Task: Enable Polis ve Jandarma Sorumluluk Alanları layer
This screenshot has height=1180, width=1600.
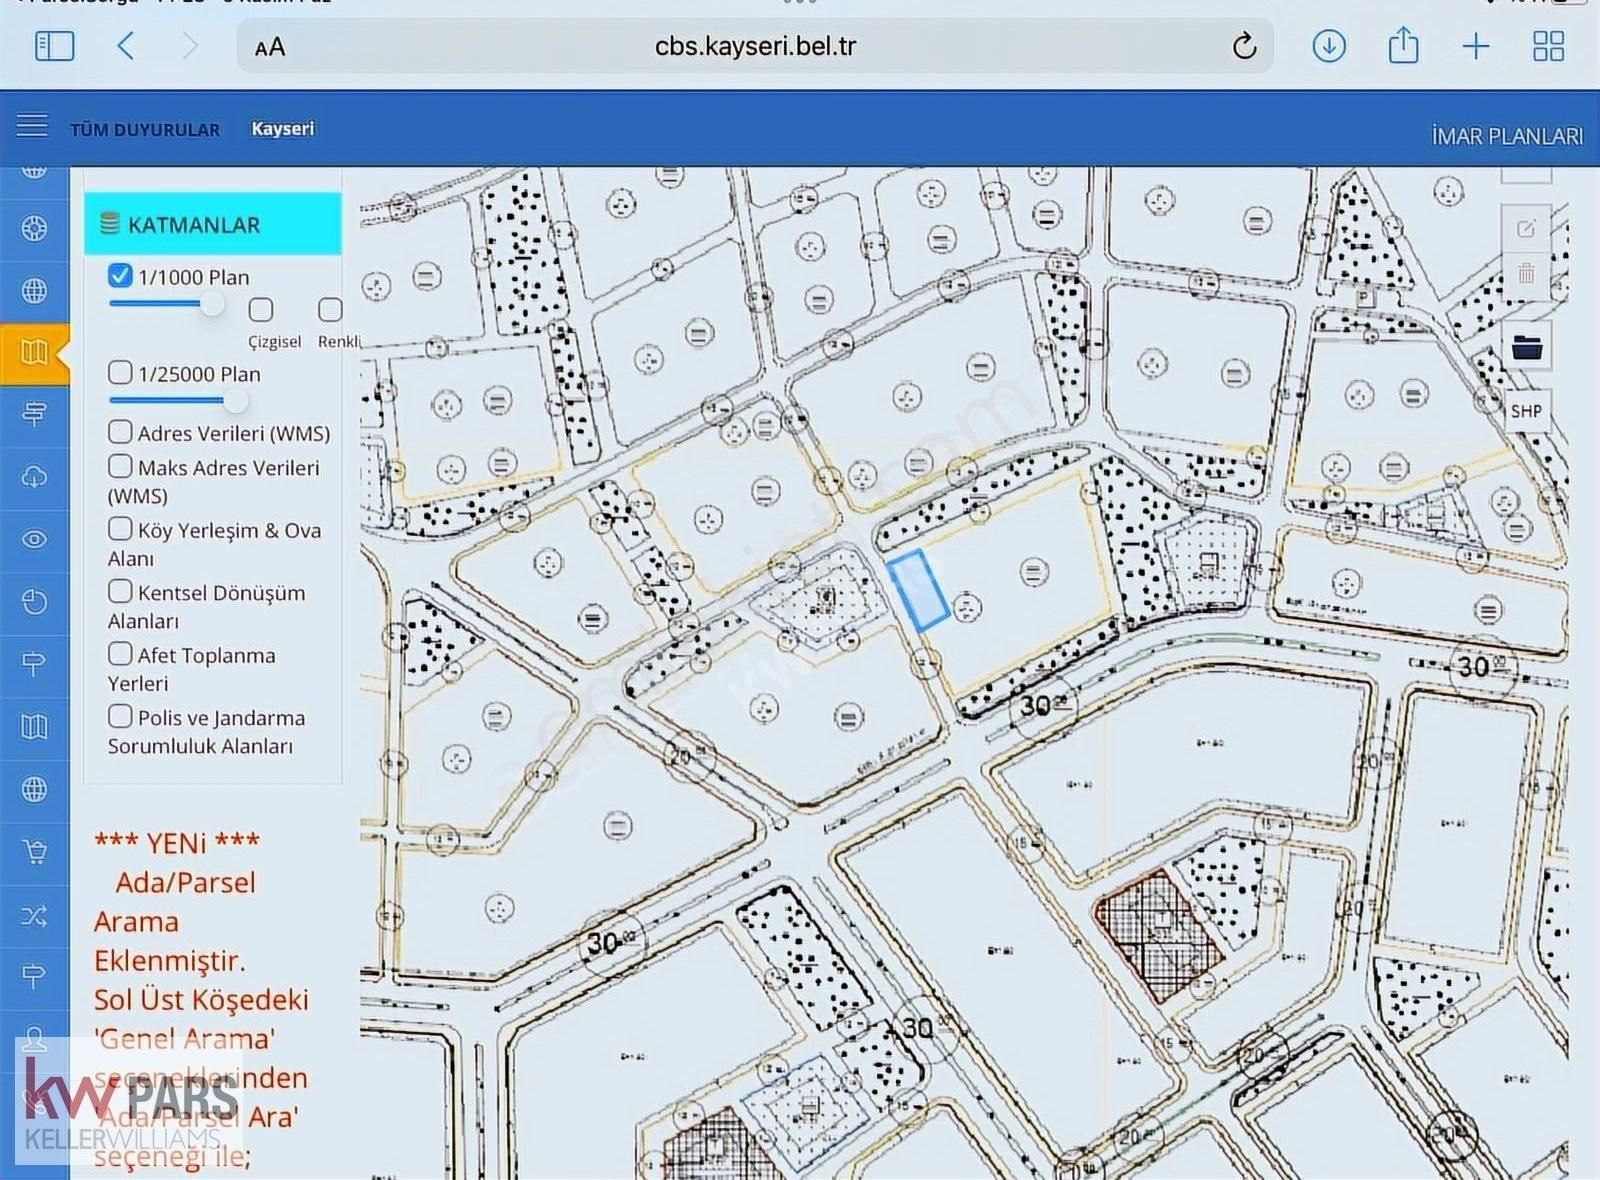Action: coord(120,715)
